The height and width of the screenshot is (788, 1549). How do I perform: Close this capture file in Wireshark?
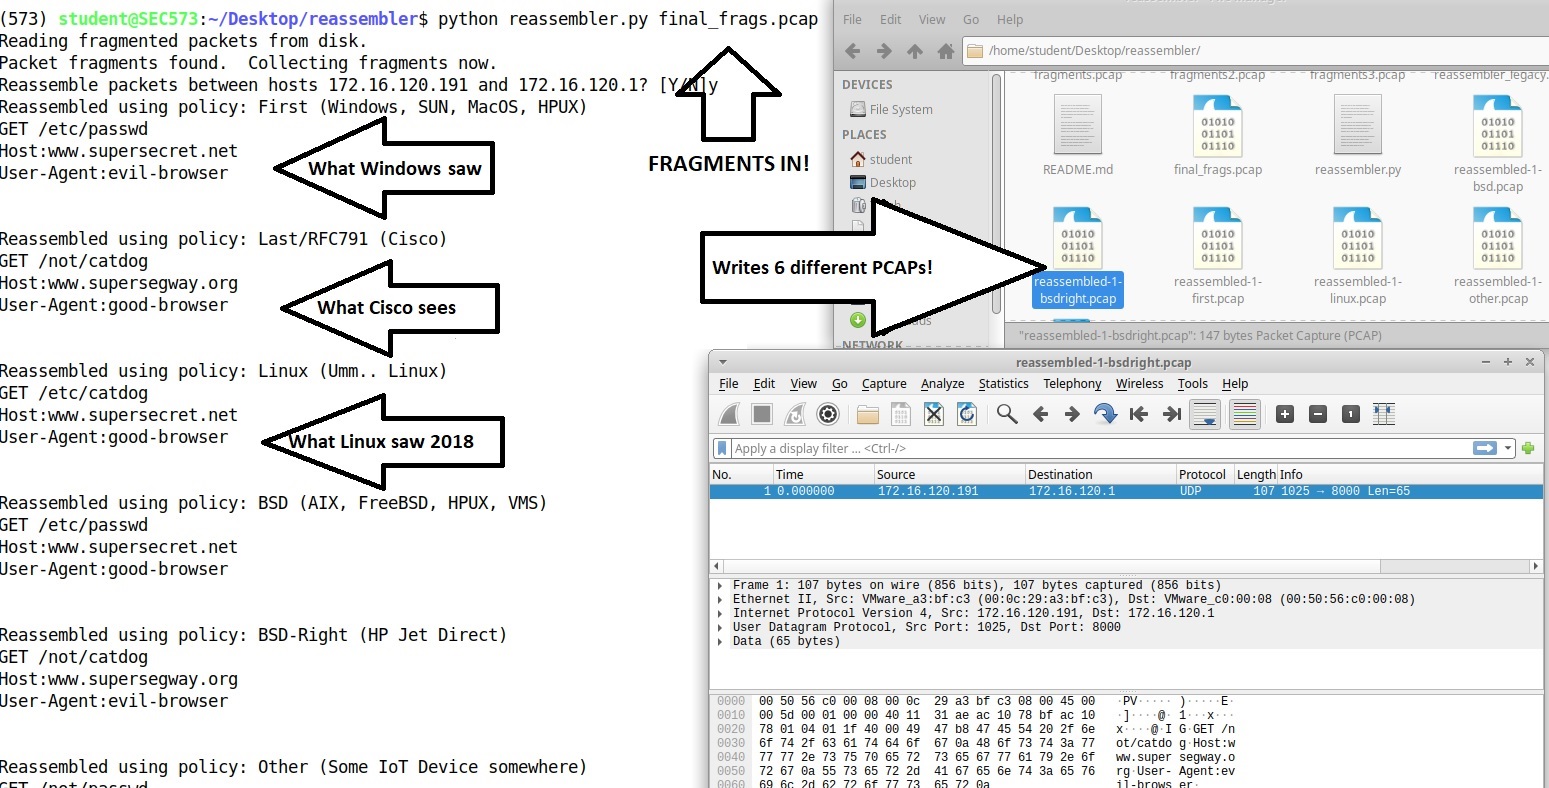pos(933,414)
